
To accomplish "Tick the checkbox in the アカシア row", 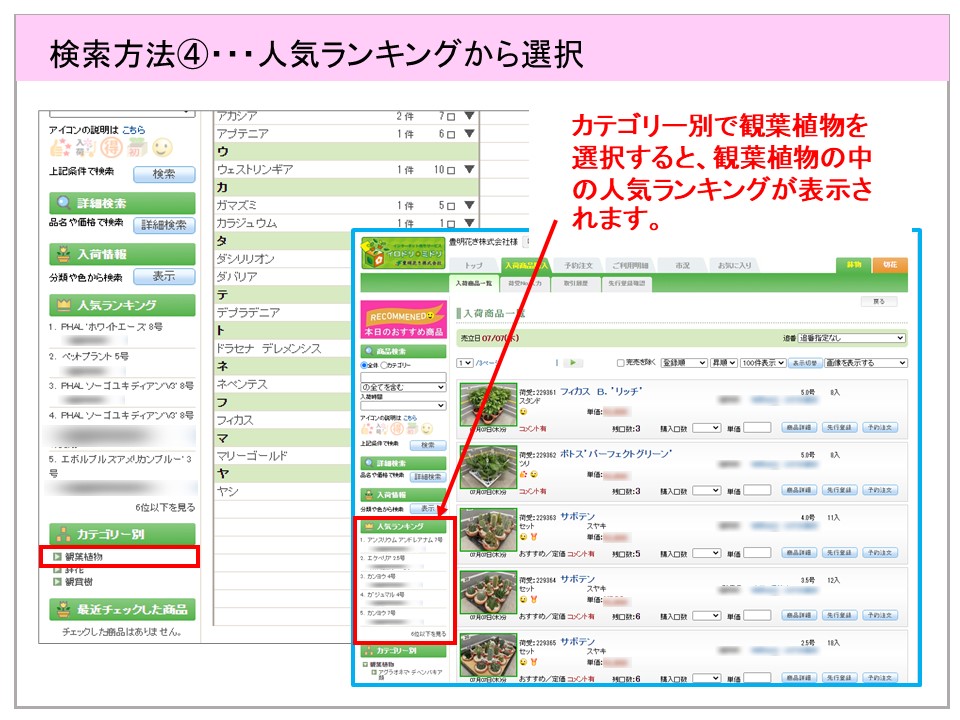I will tap(451, 116).
